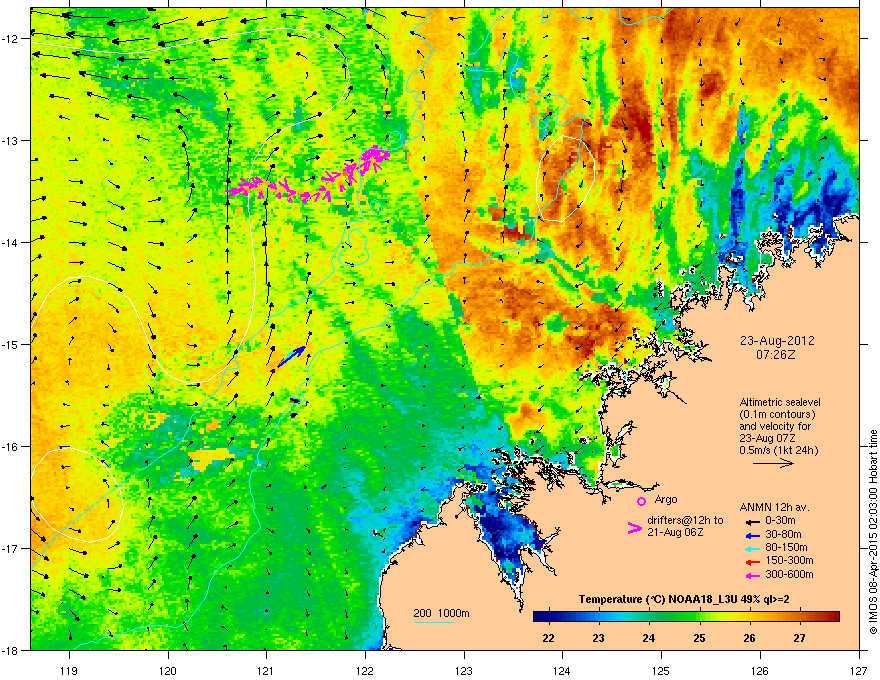880x680 pixels.
Task: Click the temperature color bar
Action: pyautogui.click(x=686, y=616)
